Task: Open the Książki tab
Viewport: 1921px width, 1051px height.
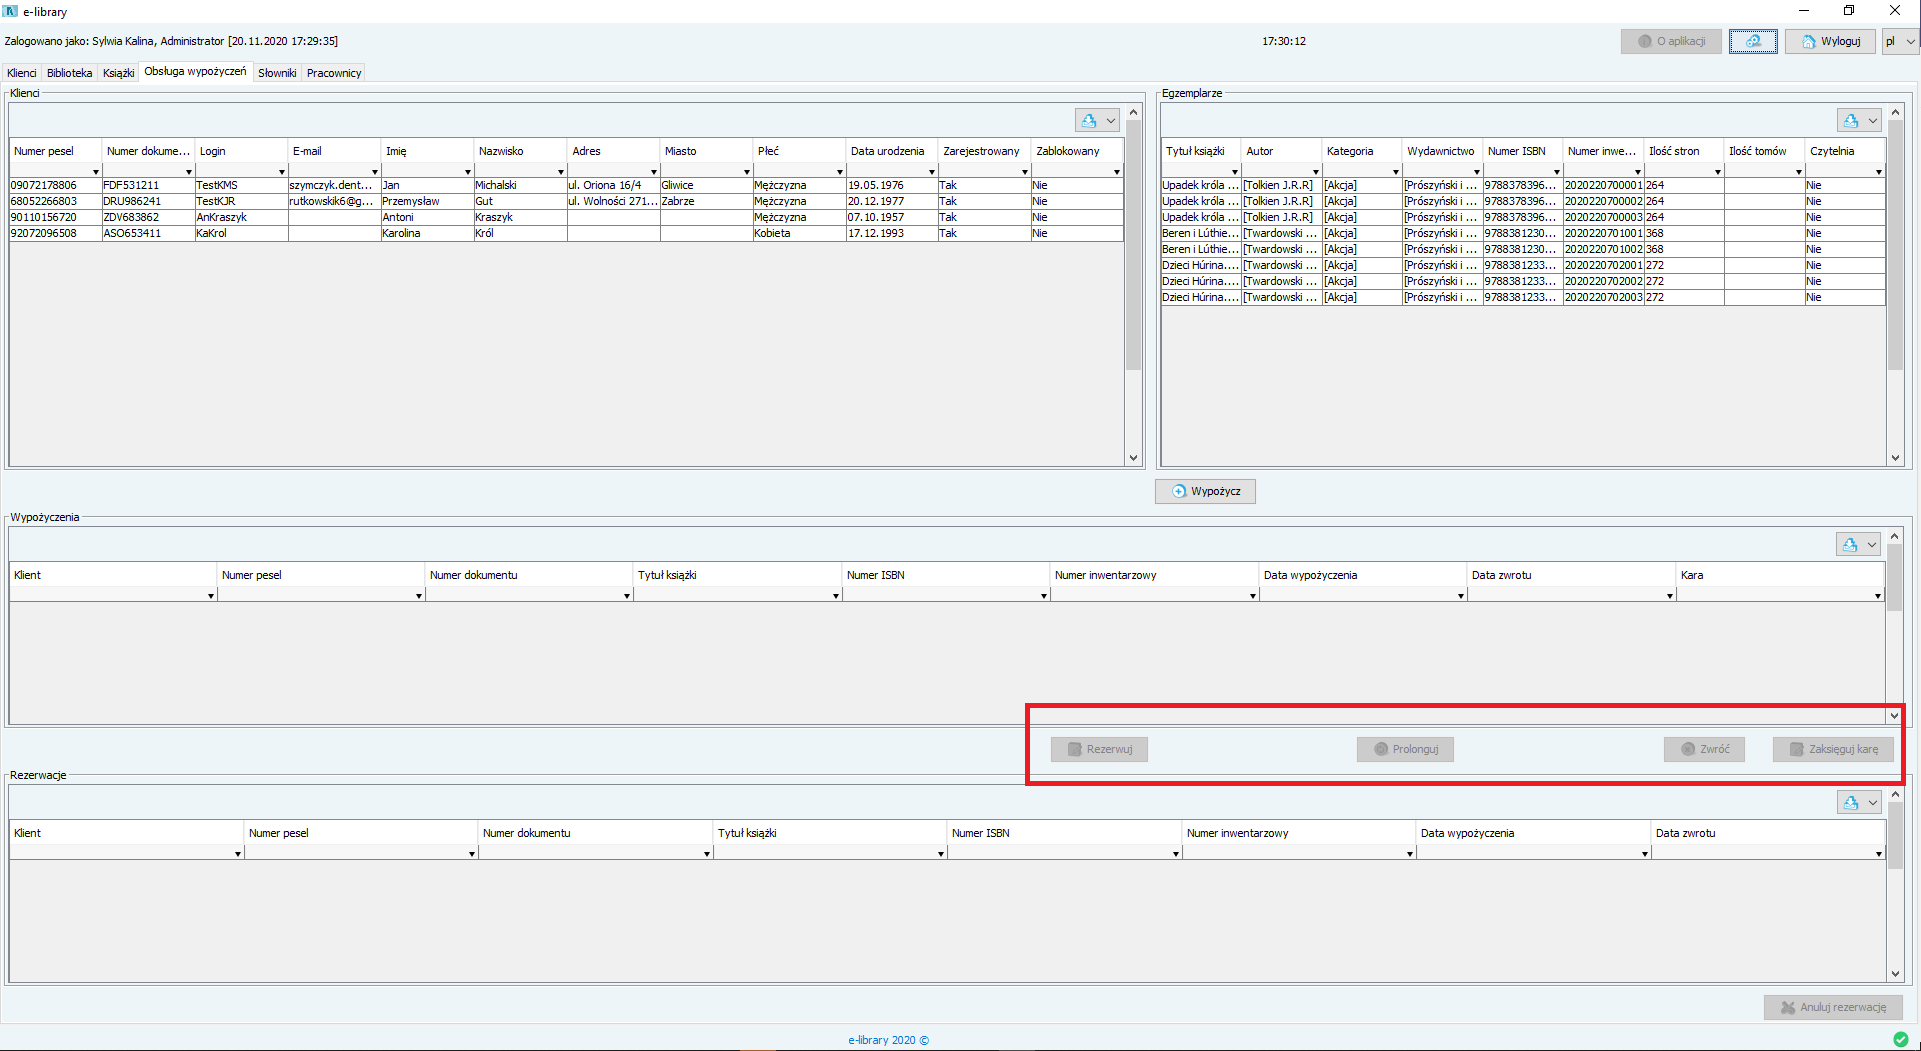Action: point(118,73)
